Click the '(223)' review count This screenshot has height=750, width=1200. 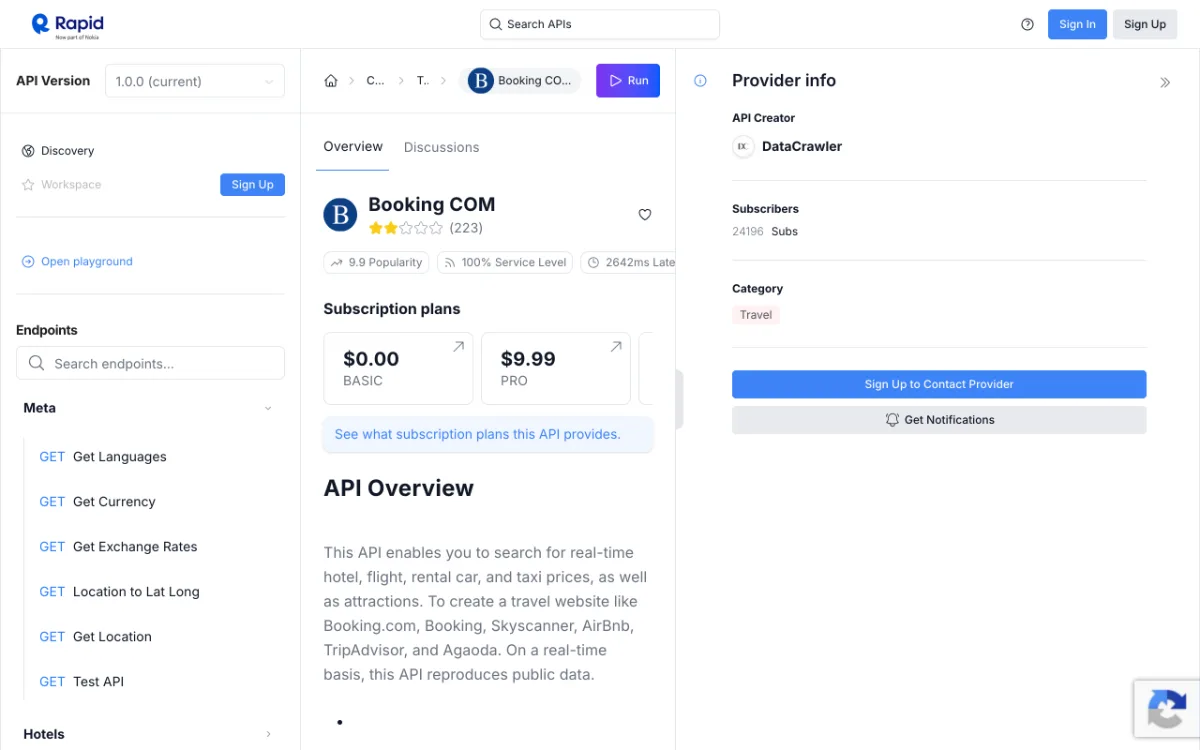coord(466,228)
